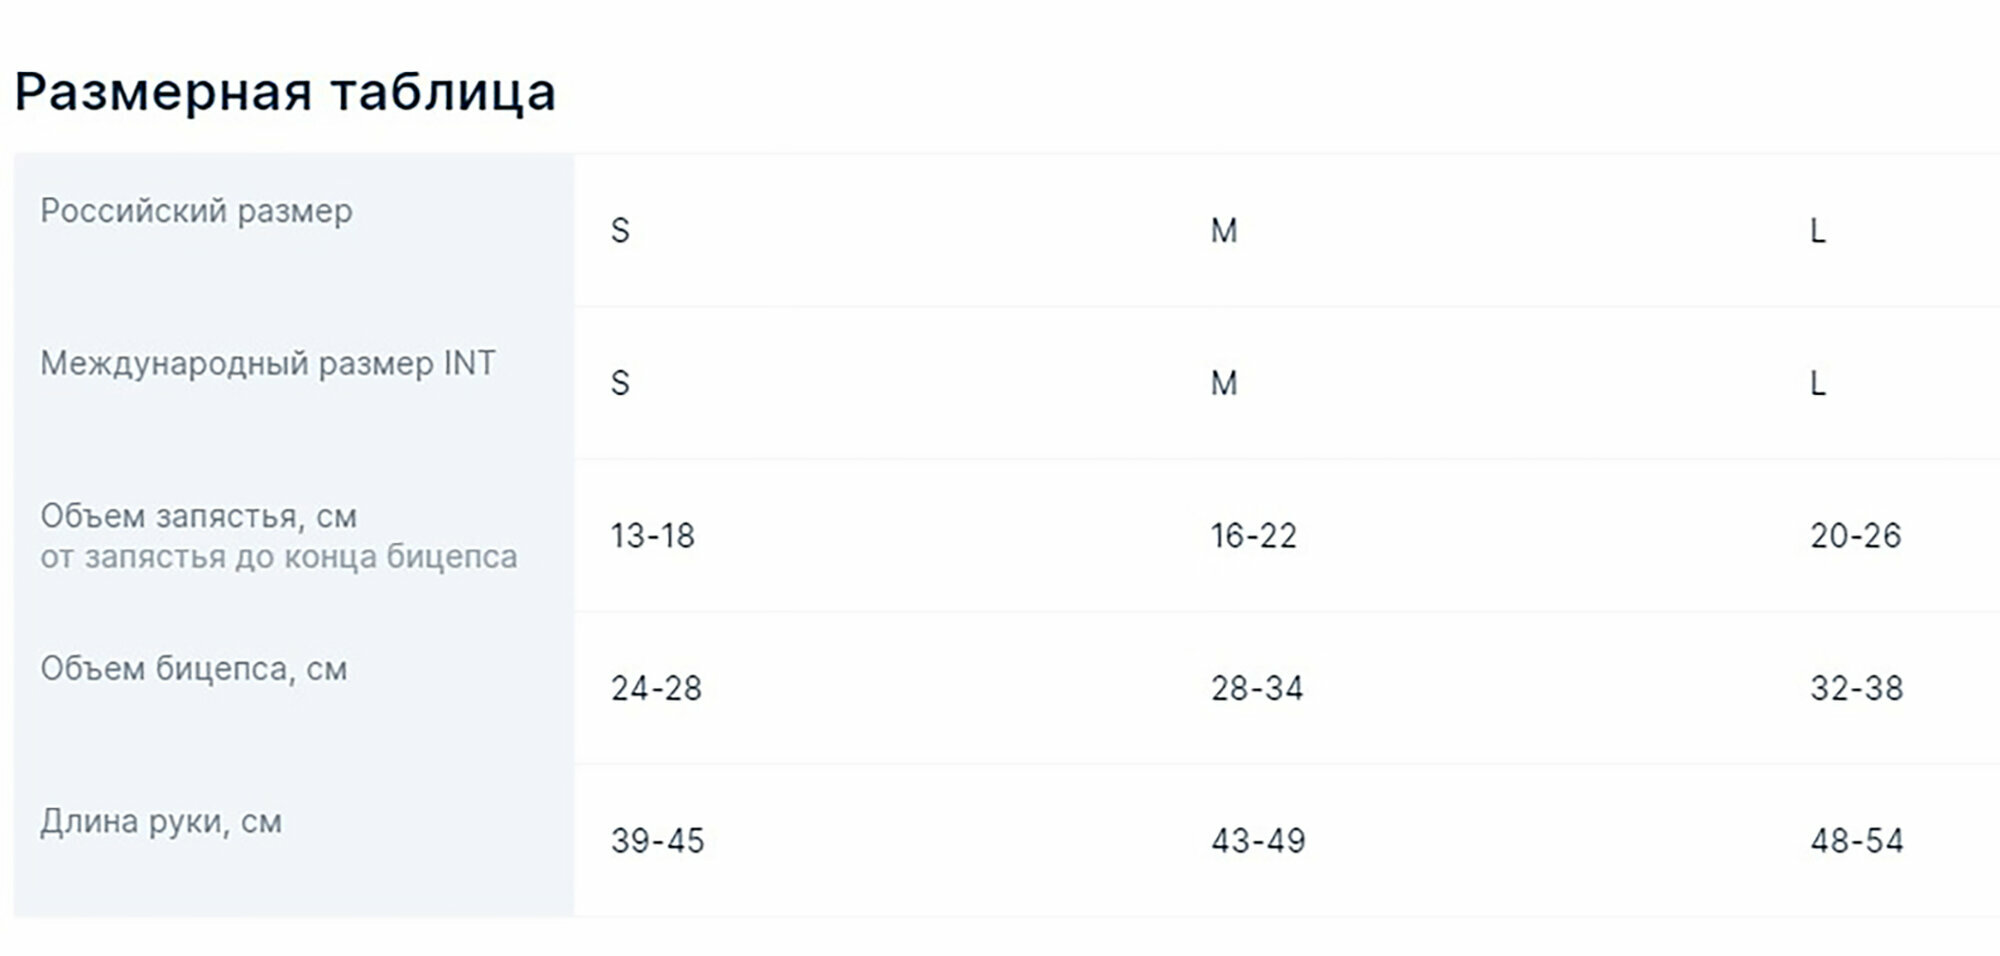Select arm length value 48-54
This screenshot has height=956, width=2000.
[x=1857, y=841]
